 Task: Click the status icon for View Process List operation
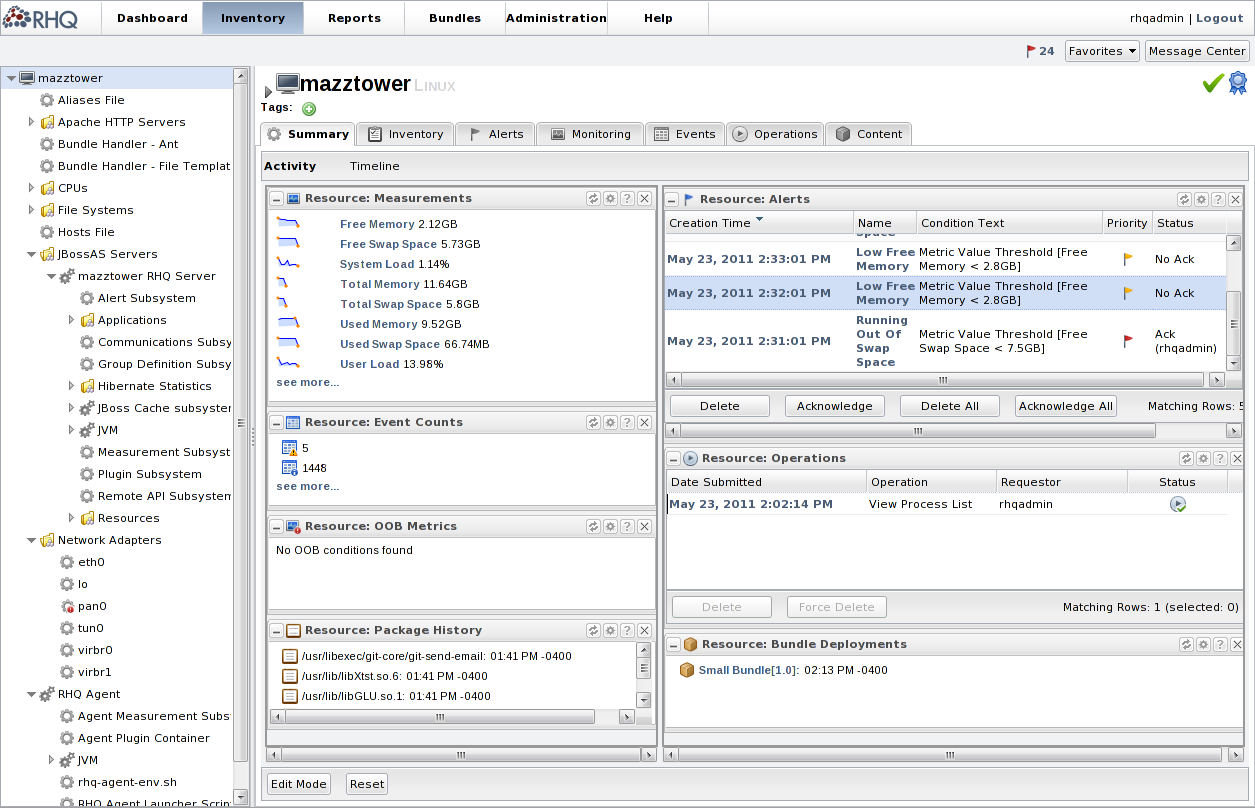tap(1178, 505)
